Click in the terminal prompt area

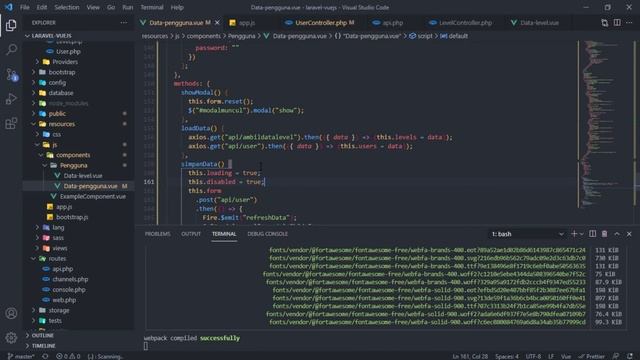[x=146, y=346]
